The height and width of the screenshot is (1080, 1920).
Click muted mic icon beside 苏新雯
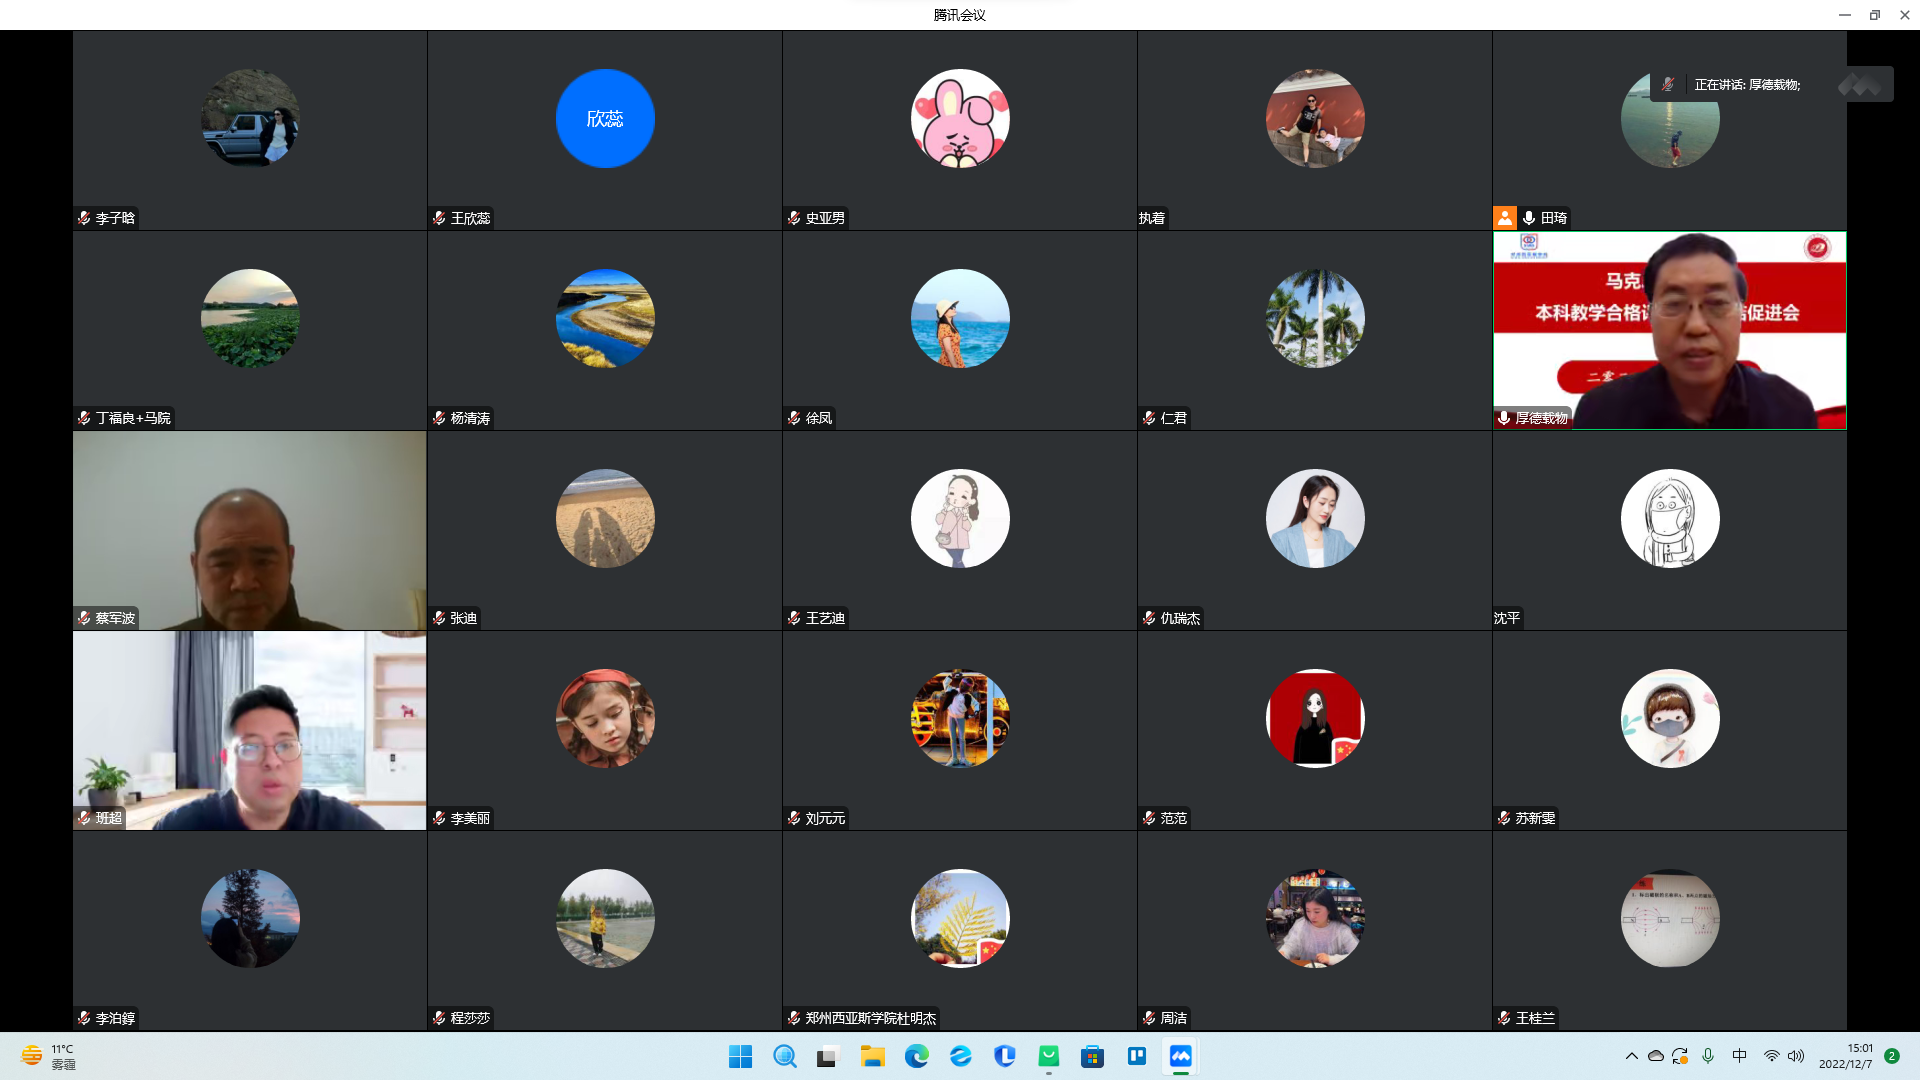(x=1504, y=818)
